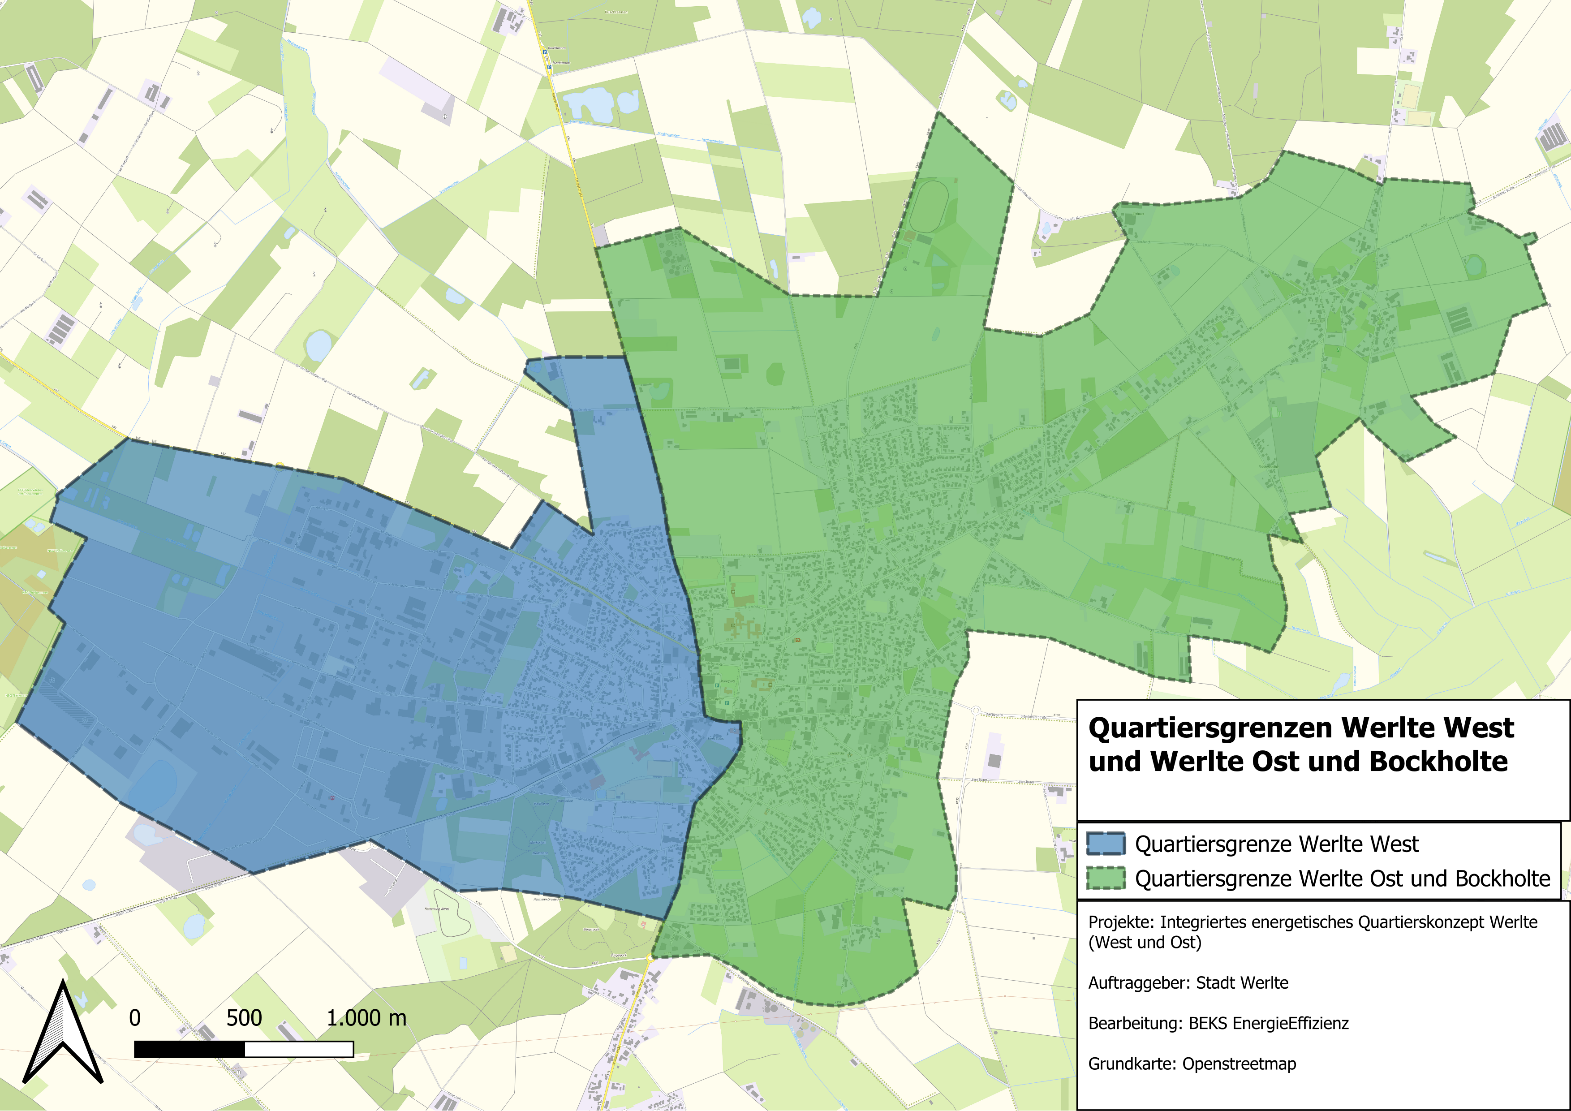Click the oval sports track in the green area

[x=931, y=205]
